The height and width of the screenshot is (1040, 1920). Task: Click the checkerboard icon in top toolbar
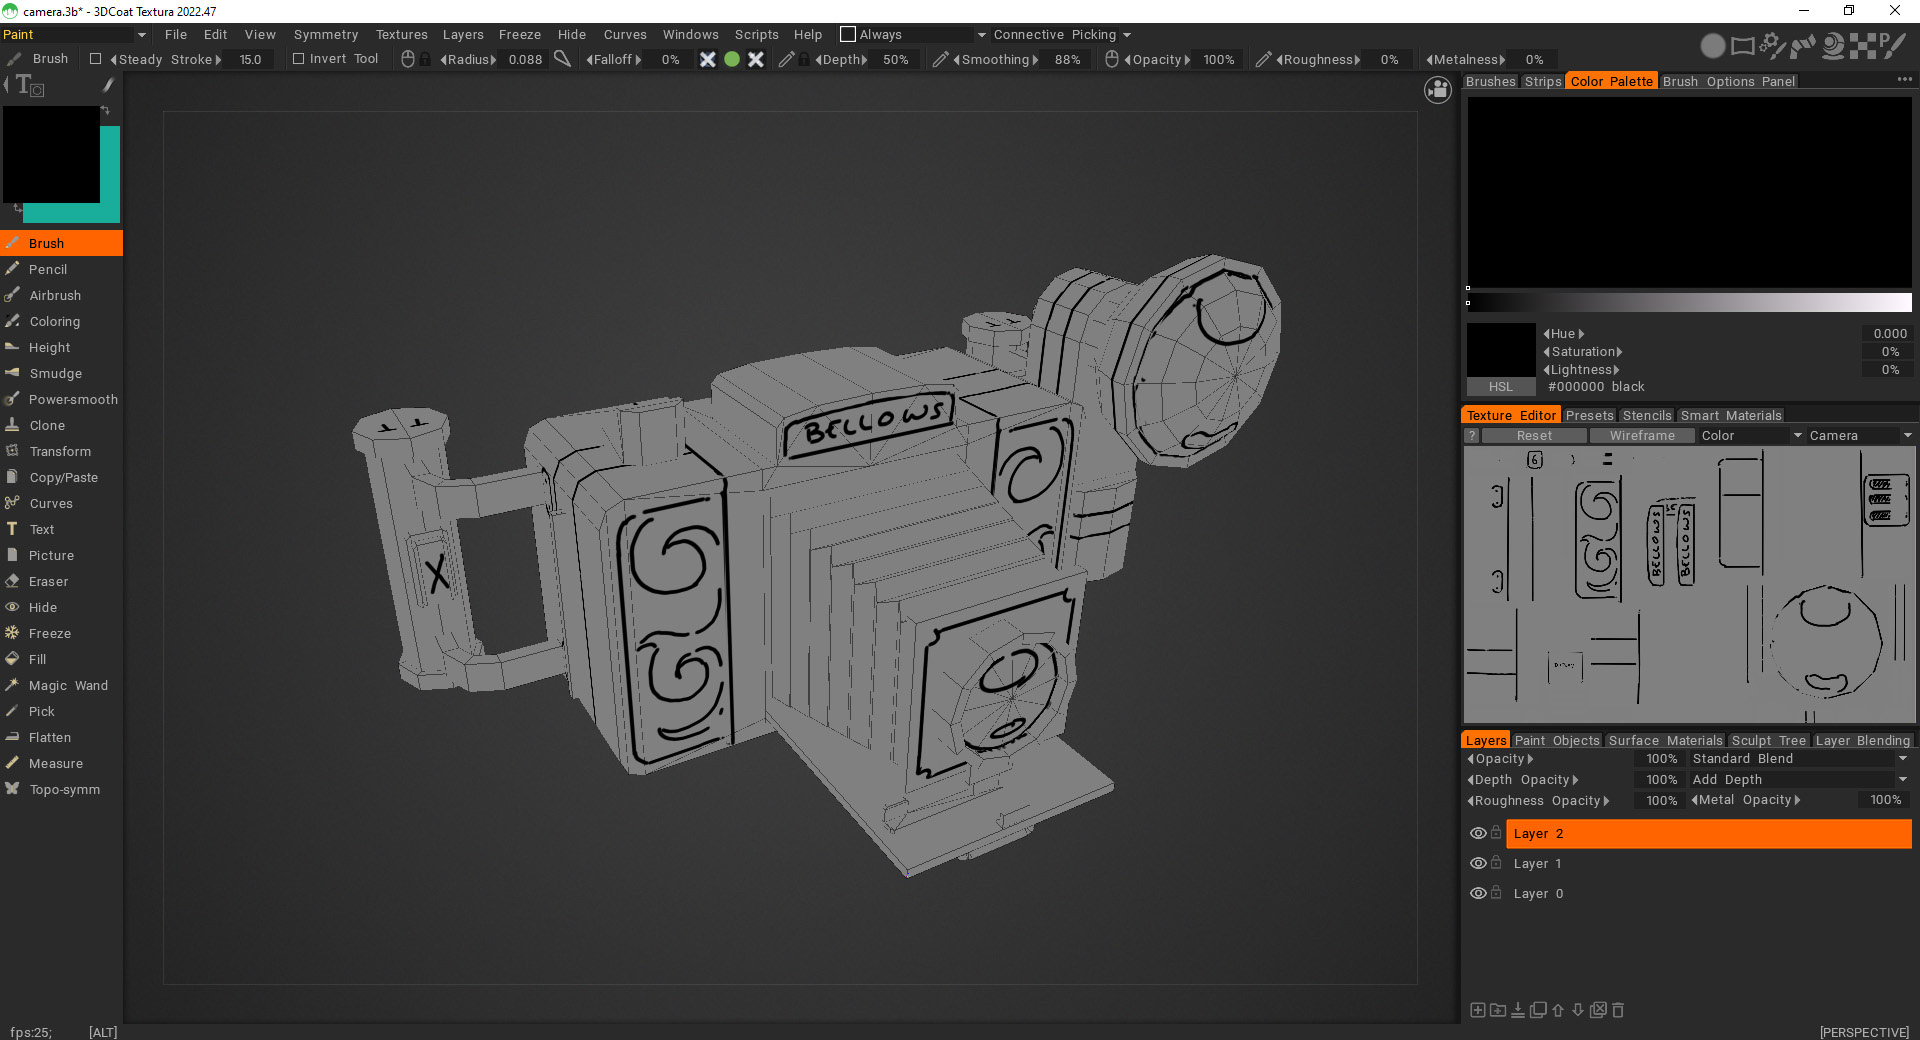(x=1862, y=45)
